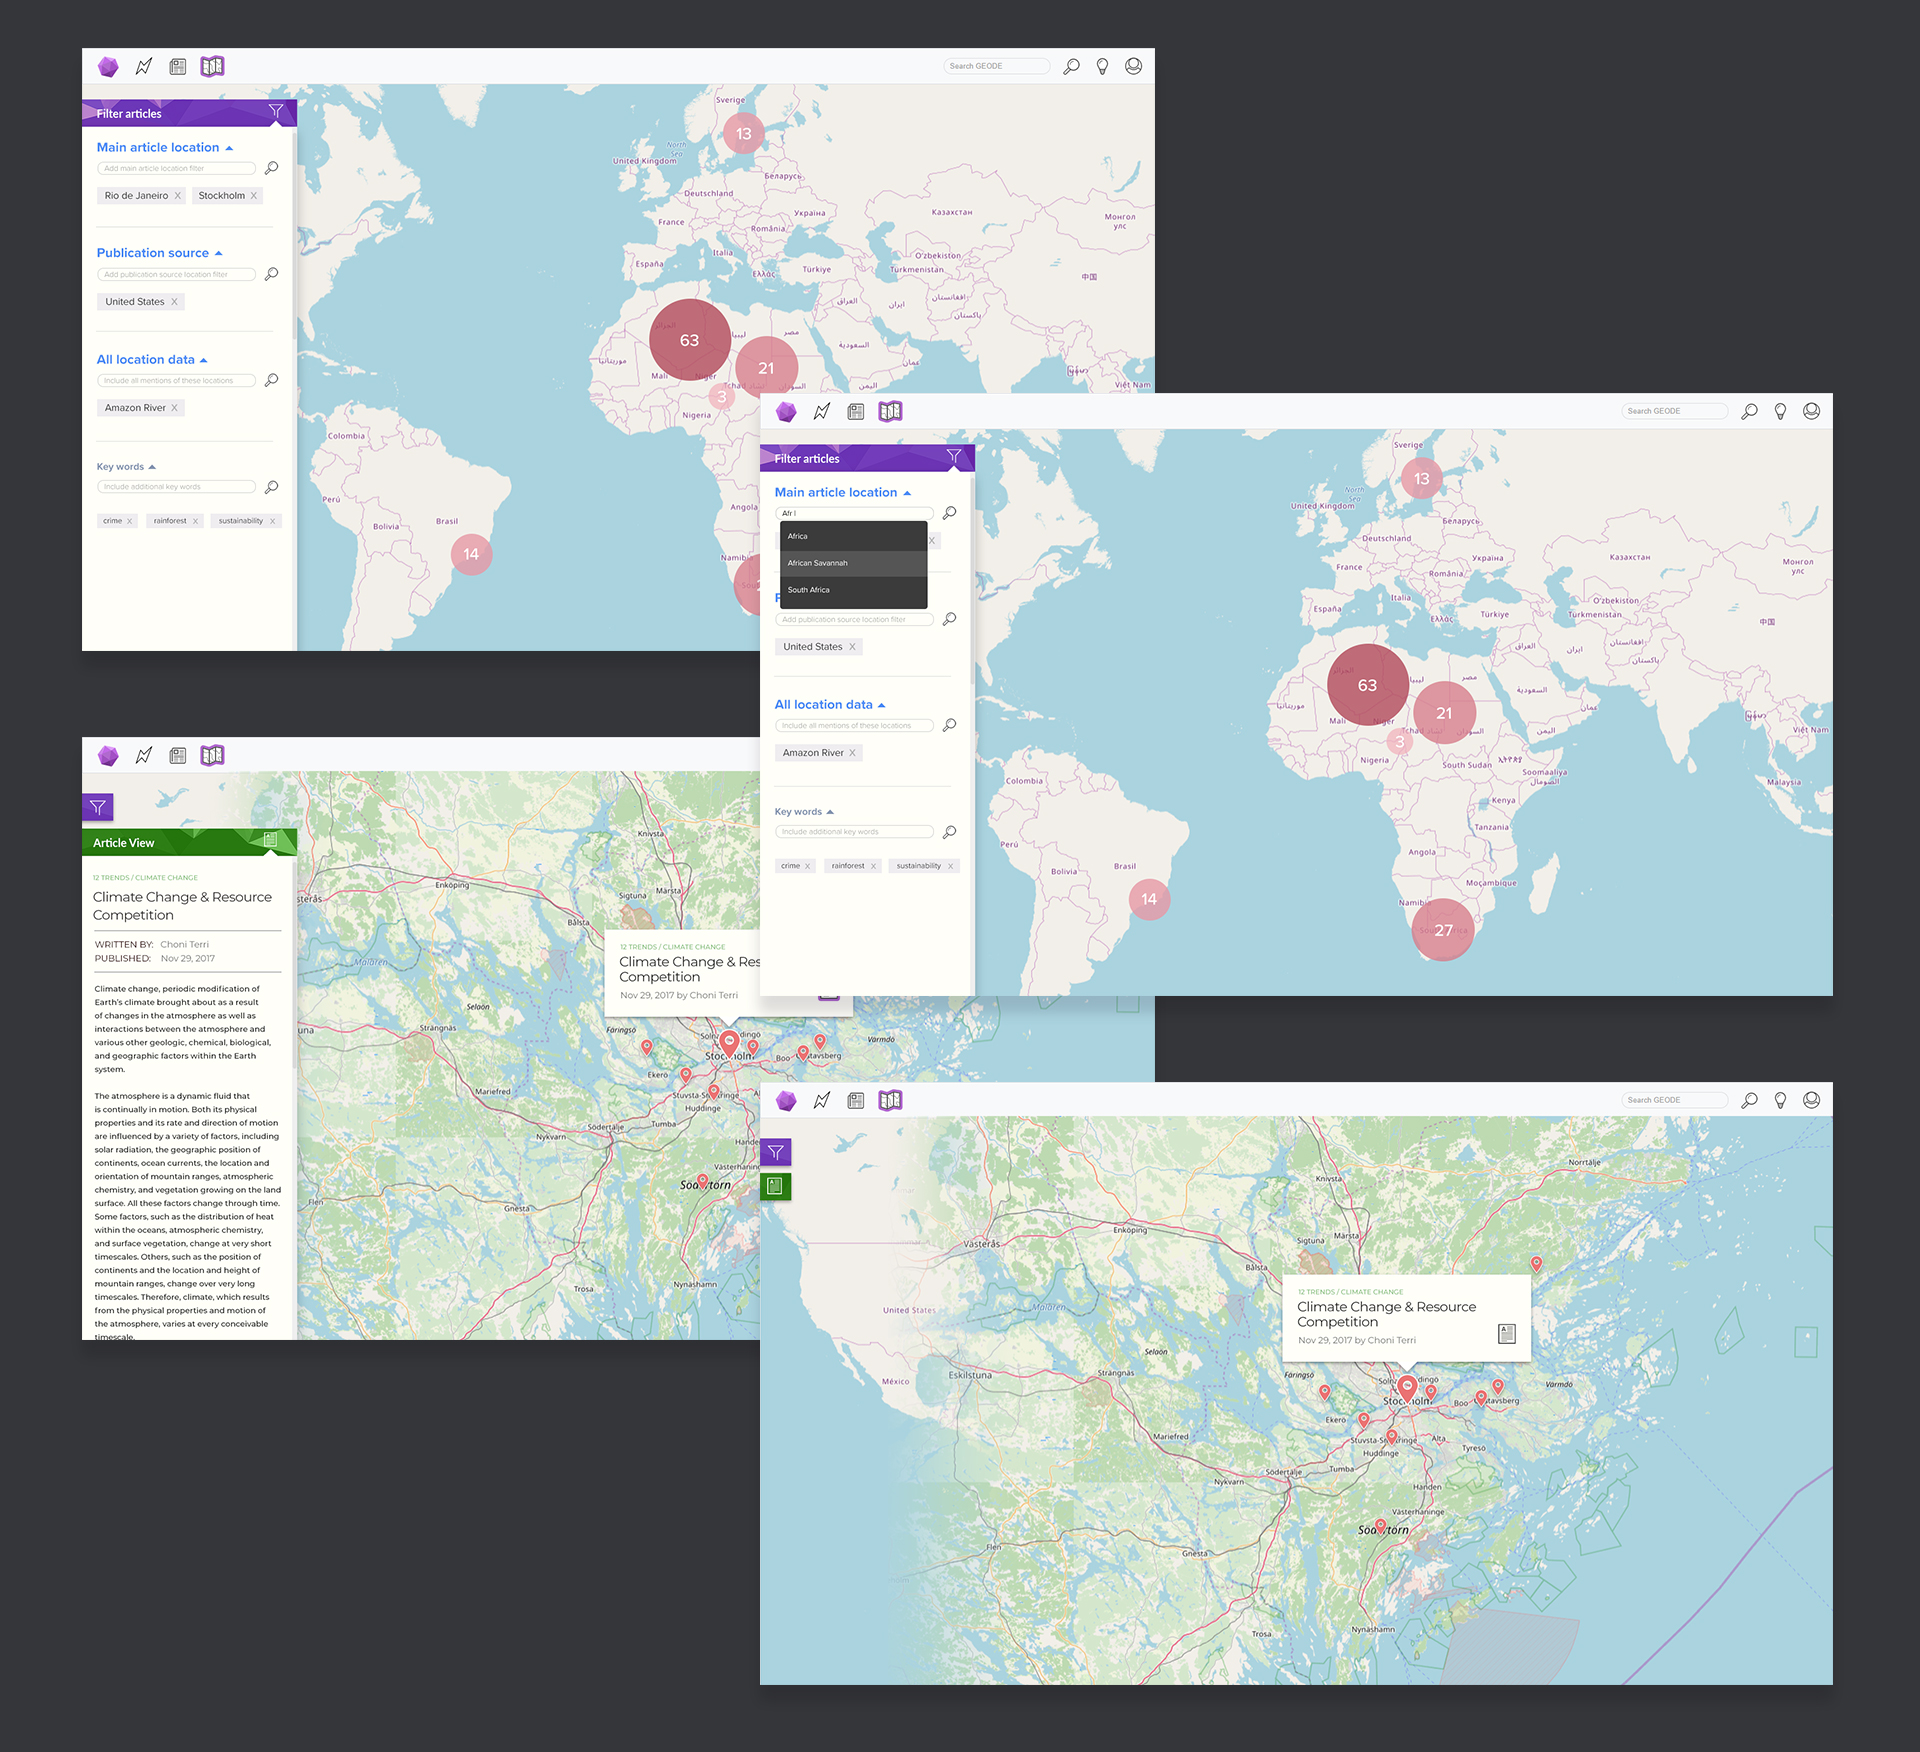The height and width of the screenshot is (1752, 1920).
Task: Click 12 TRENDS / CLIMATE CHANGE link in Article View panel
Action: pyautogui.click(x=145, y=878)
